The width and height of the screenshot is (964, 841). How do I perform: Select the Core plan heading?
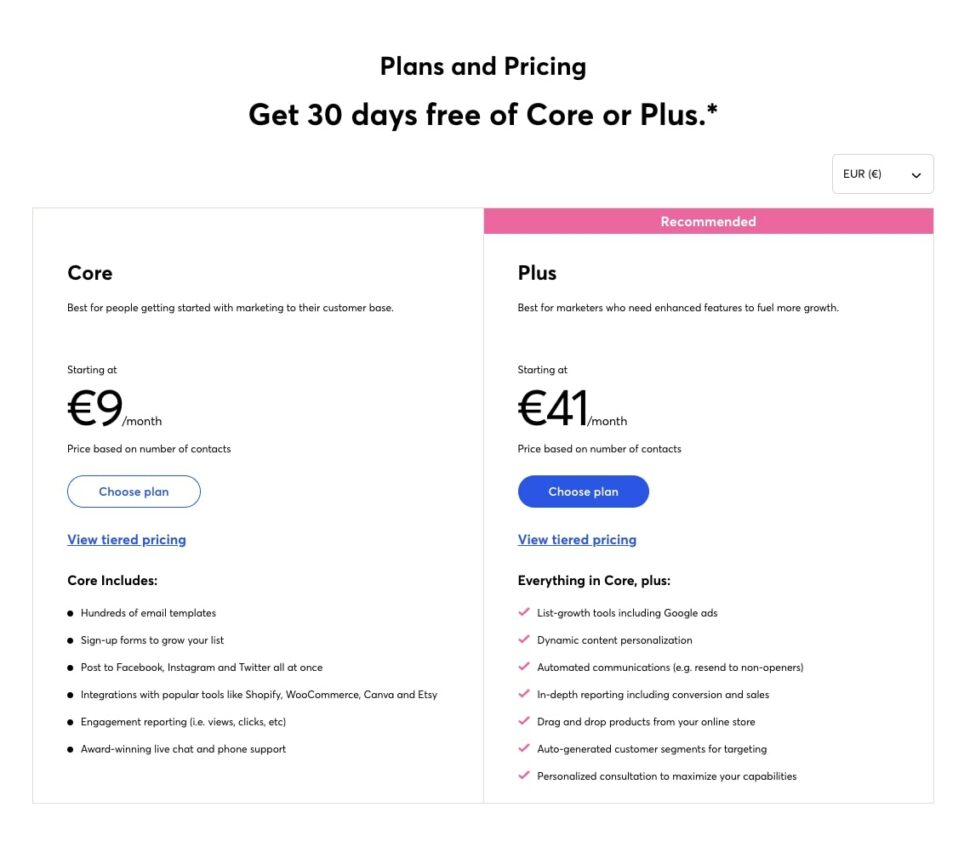pos(88,272)
